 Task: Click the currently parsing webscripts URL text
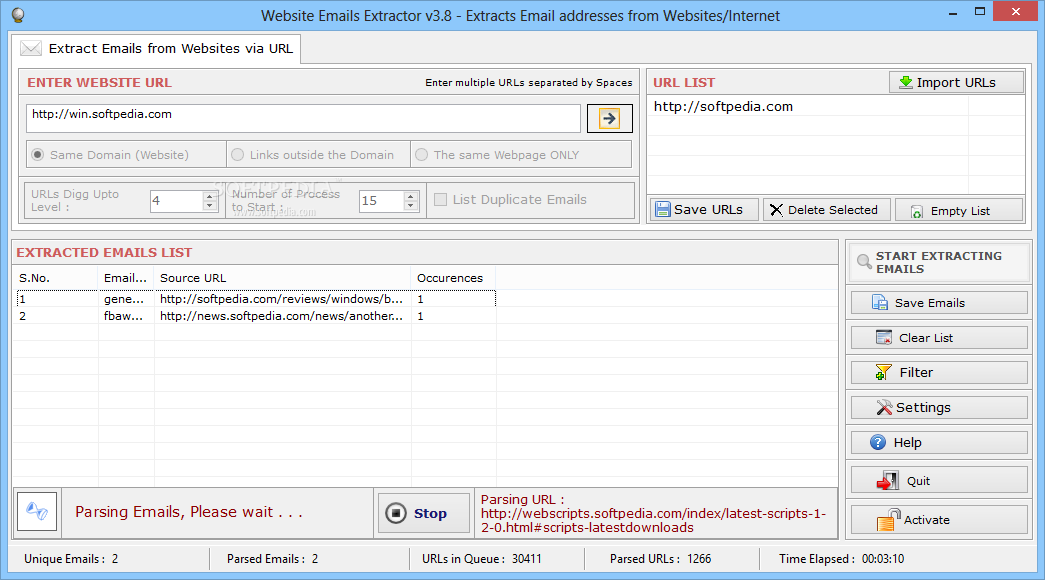653,520
